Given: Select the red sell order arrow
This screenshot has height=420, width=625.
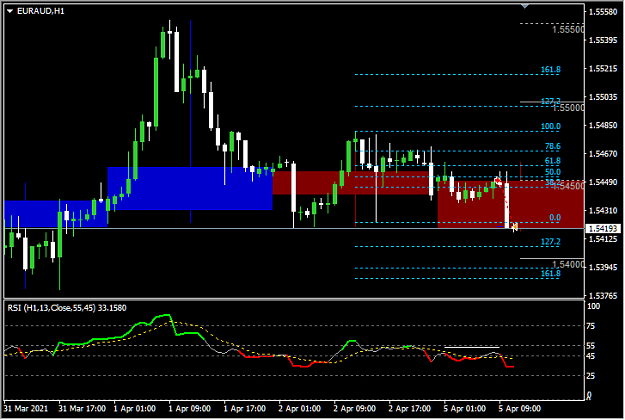Looking at the screenshot, I should [x=498, y=181].
